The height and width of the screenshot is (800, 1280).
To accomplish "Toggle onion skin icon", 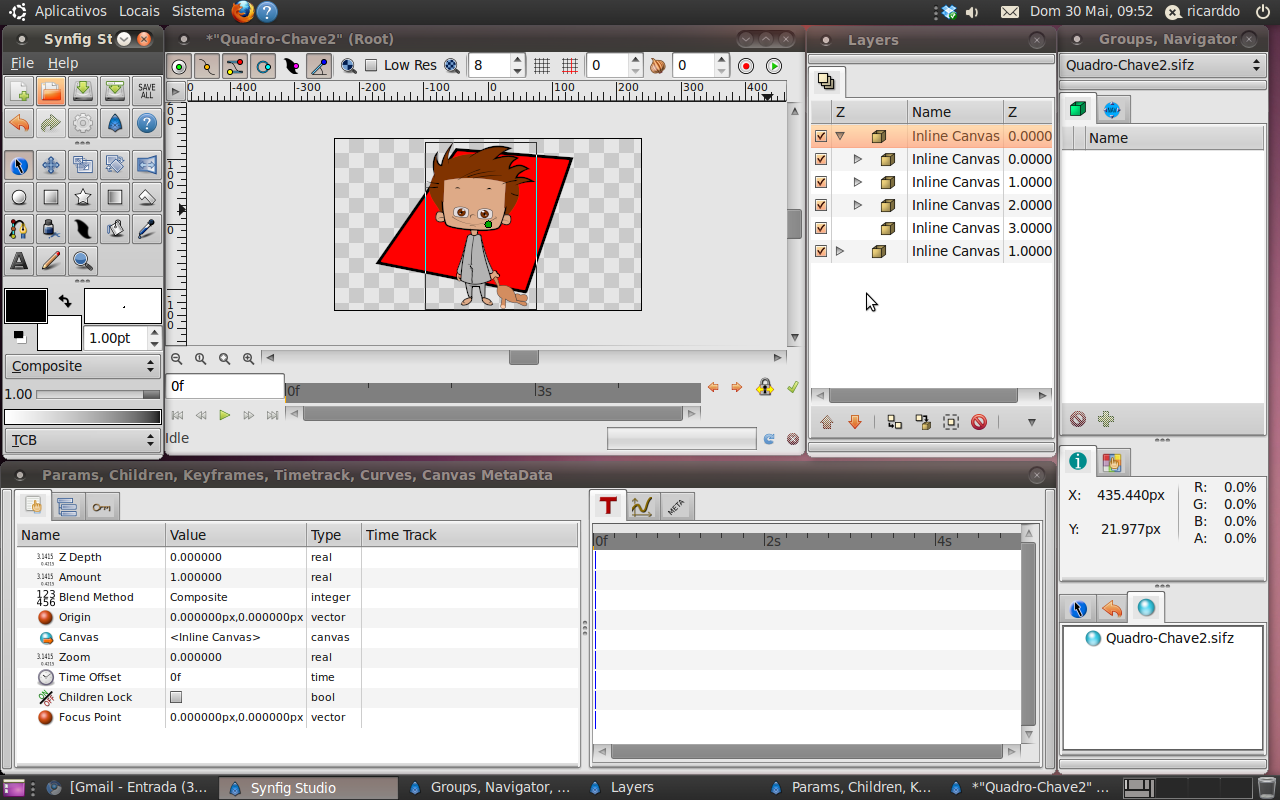I will click(657, 66).
